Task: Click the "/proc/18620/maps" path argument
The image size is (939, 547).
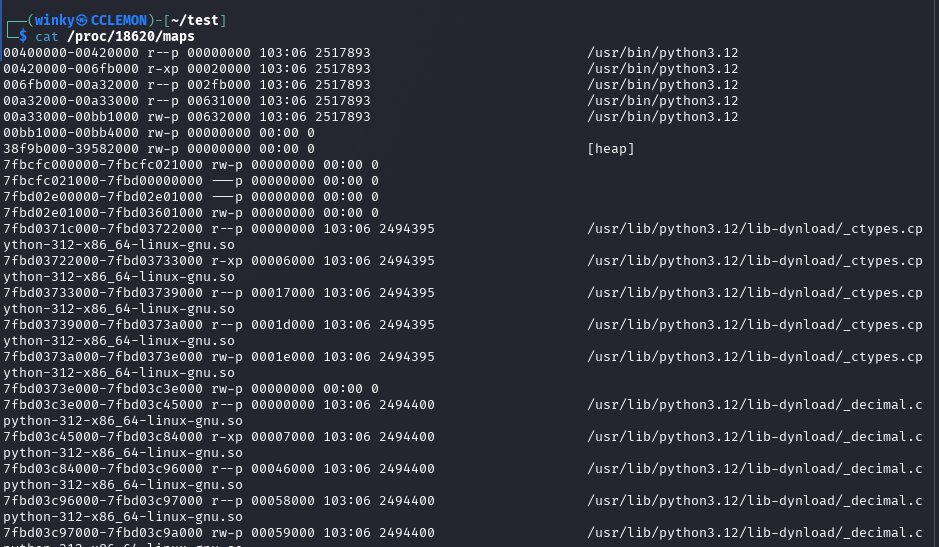Action: tap(131, 36)
